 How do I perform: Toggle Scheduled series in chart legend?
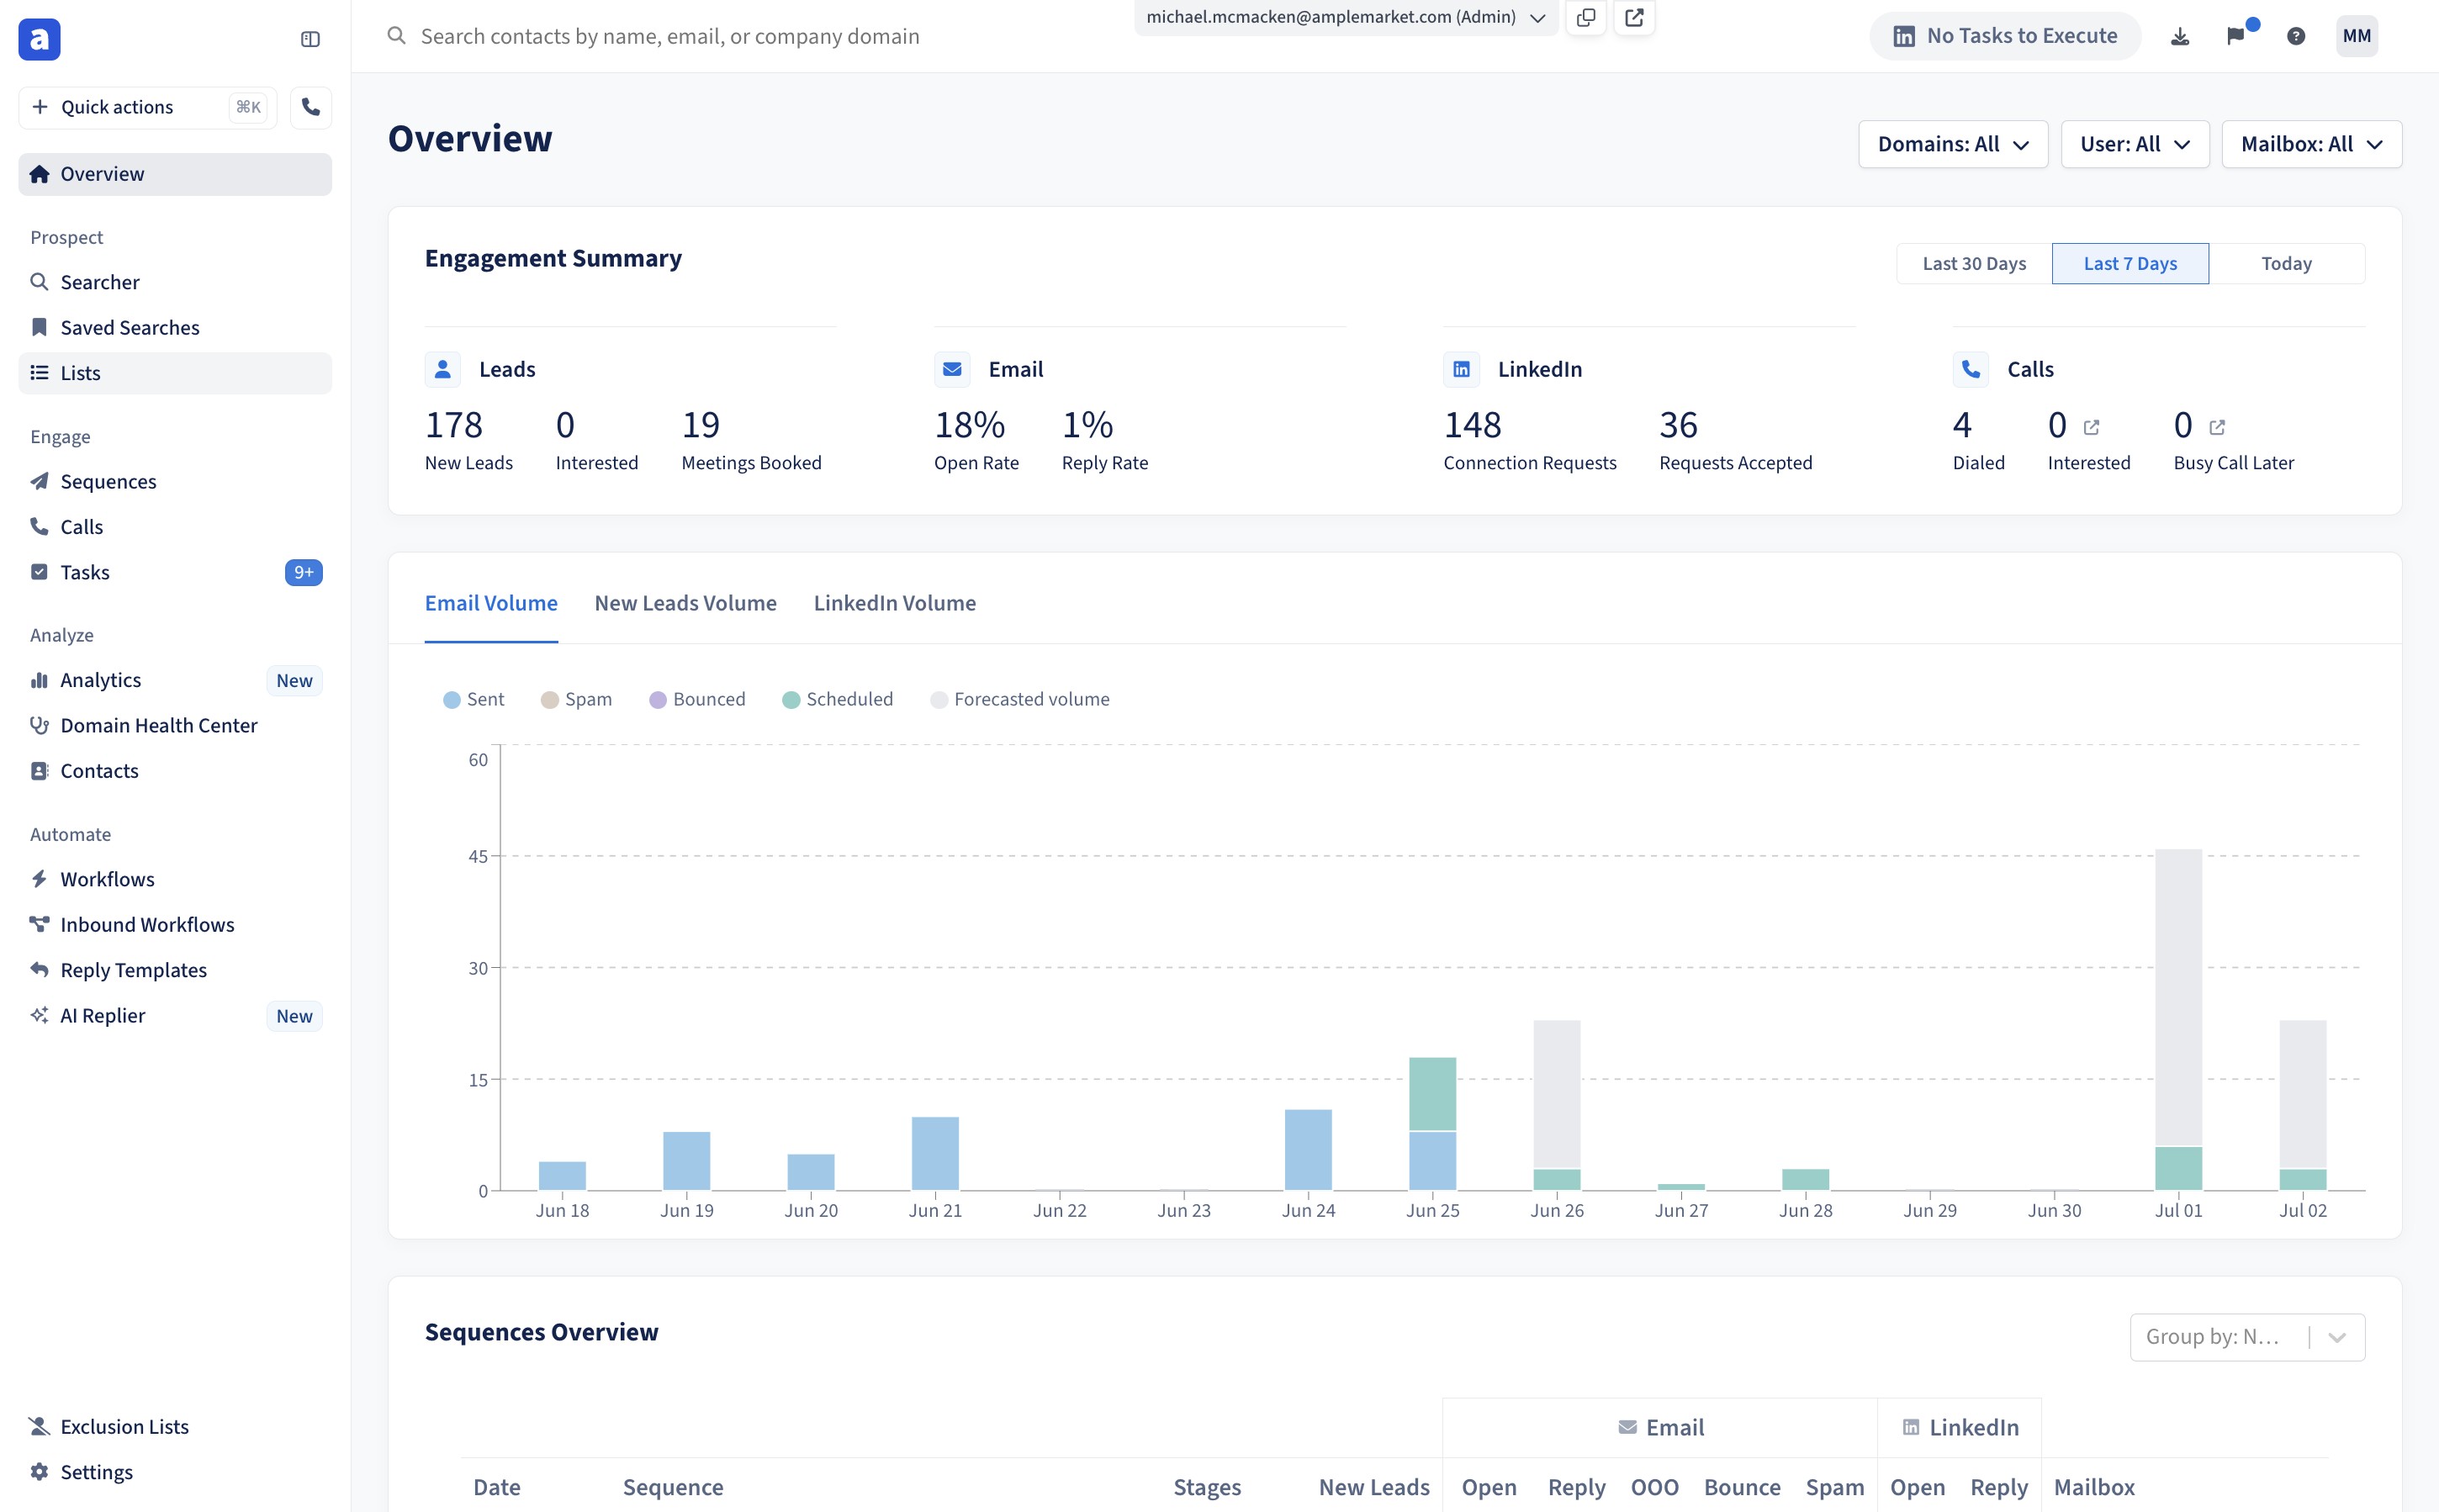tap(837, 699)
